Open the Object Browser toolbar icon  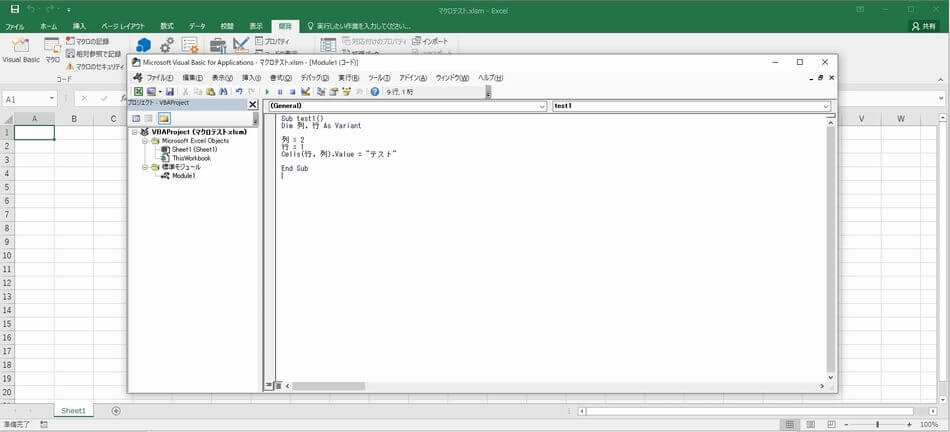coord(347,91)
